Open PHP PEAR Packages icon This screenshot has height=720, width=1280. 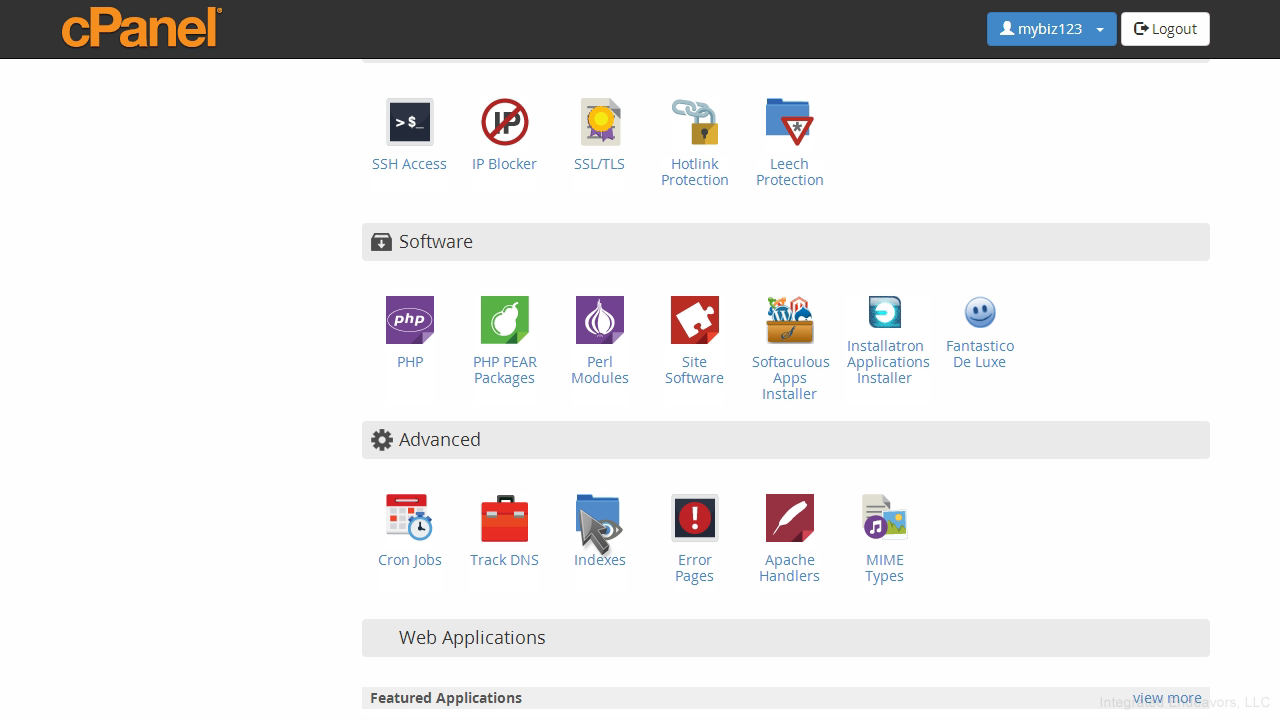point(504,321)
